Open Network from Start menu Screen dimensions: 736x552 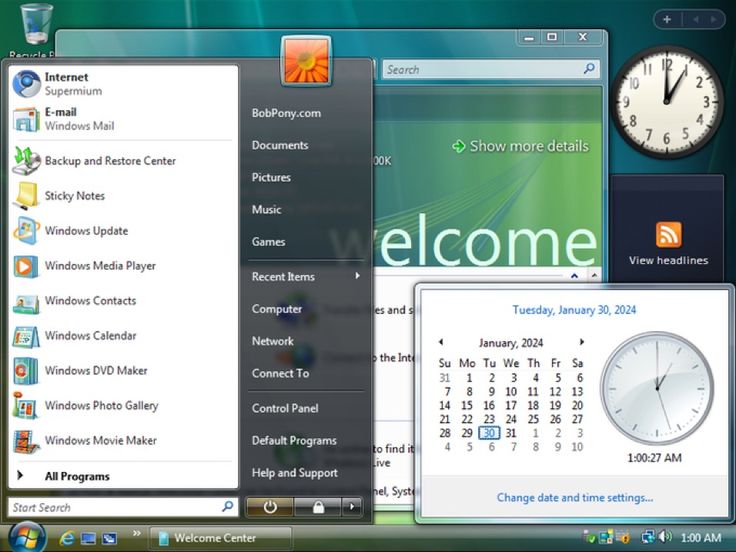click(272, 341)
